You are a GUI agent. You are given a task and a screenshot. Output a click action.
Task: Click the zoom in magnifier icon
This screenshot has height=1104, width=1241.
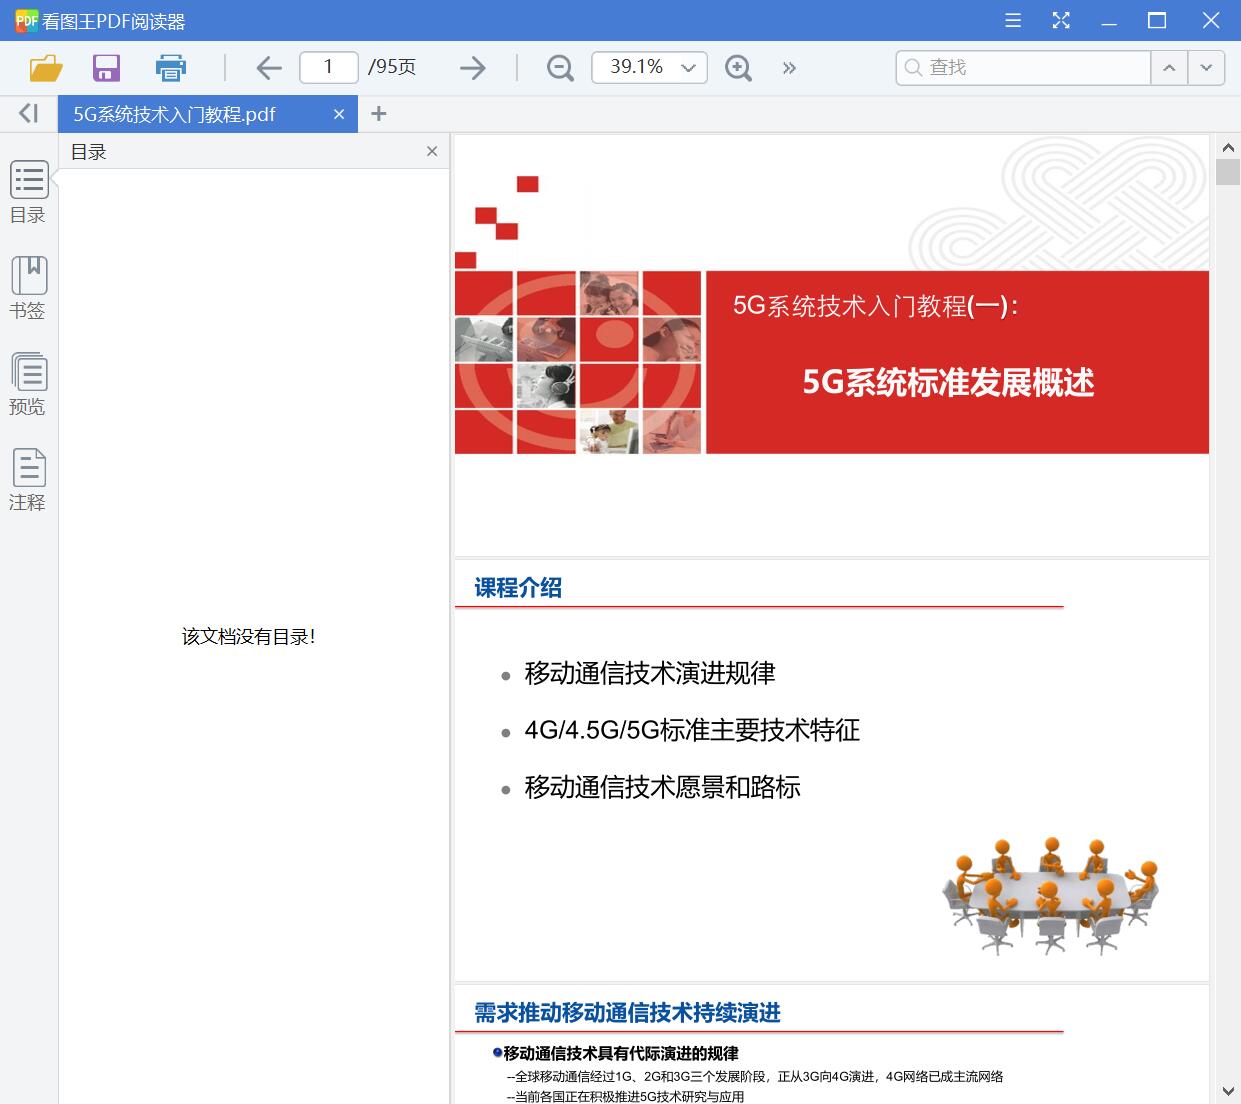739,67
